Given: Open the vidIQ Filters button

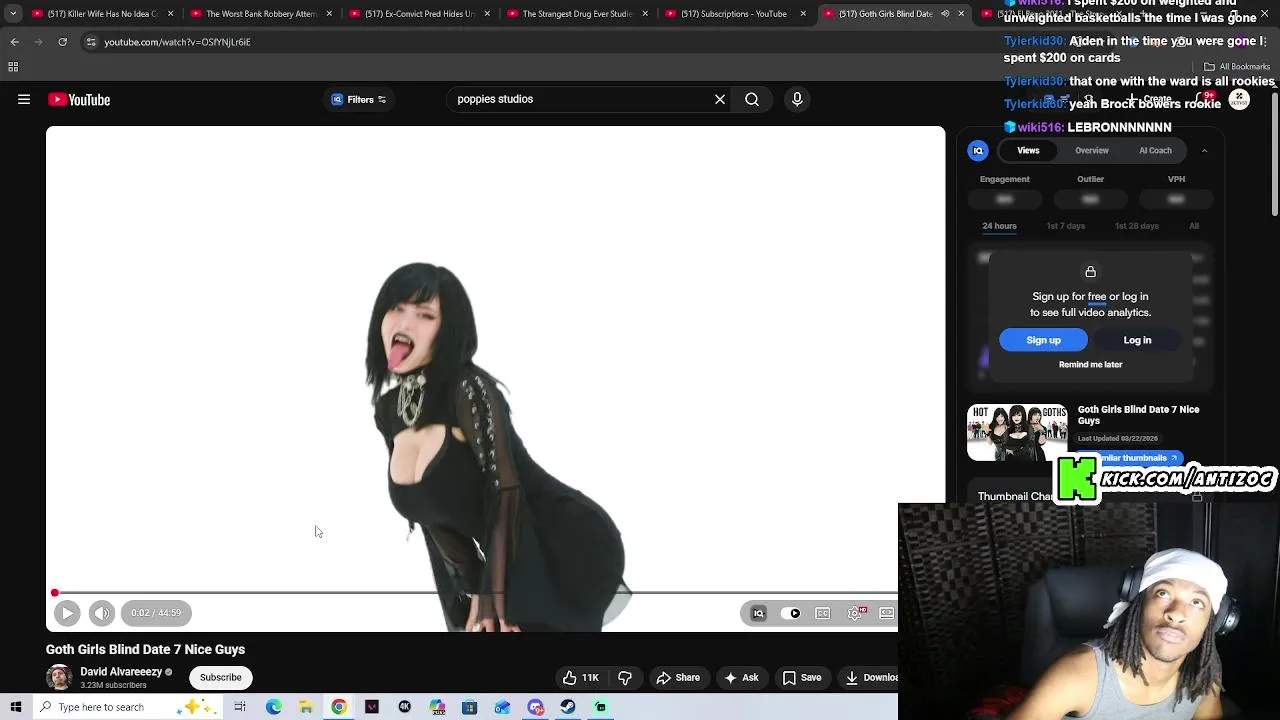Looking at the screenshot, I should point(359,99).
